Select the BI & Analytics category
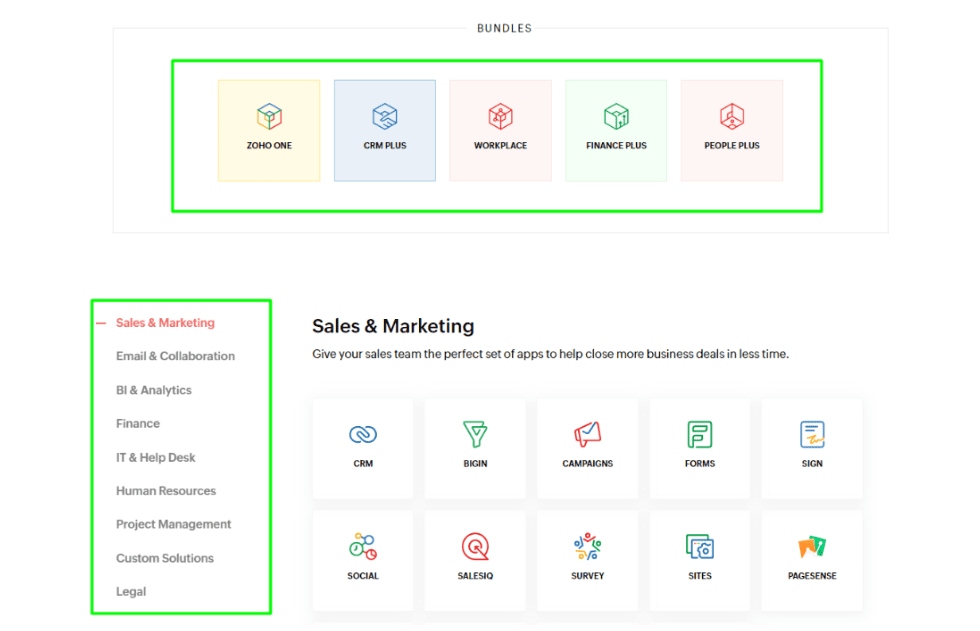This screenshot has height=631, width=980. point(154,390)
